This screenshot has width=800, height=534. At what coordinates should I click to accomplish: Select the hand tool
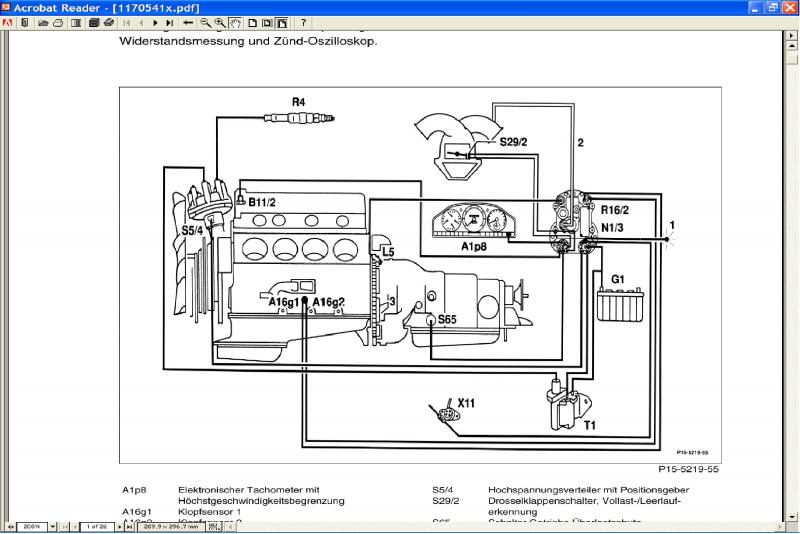coord(235,23)
